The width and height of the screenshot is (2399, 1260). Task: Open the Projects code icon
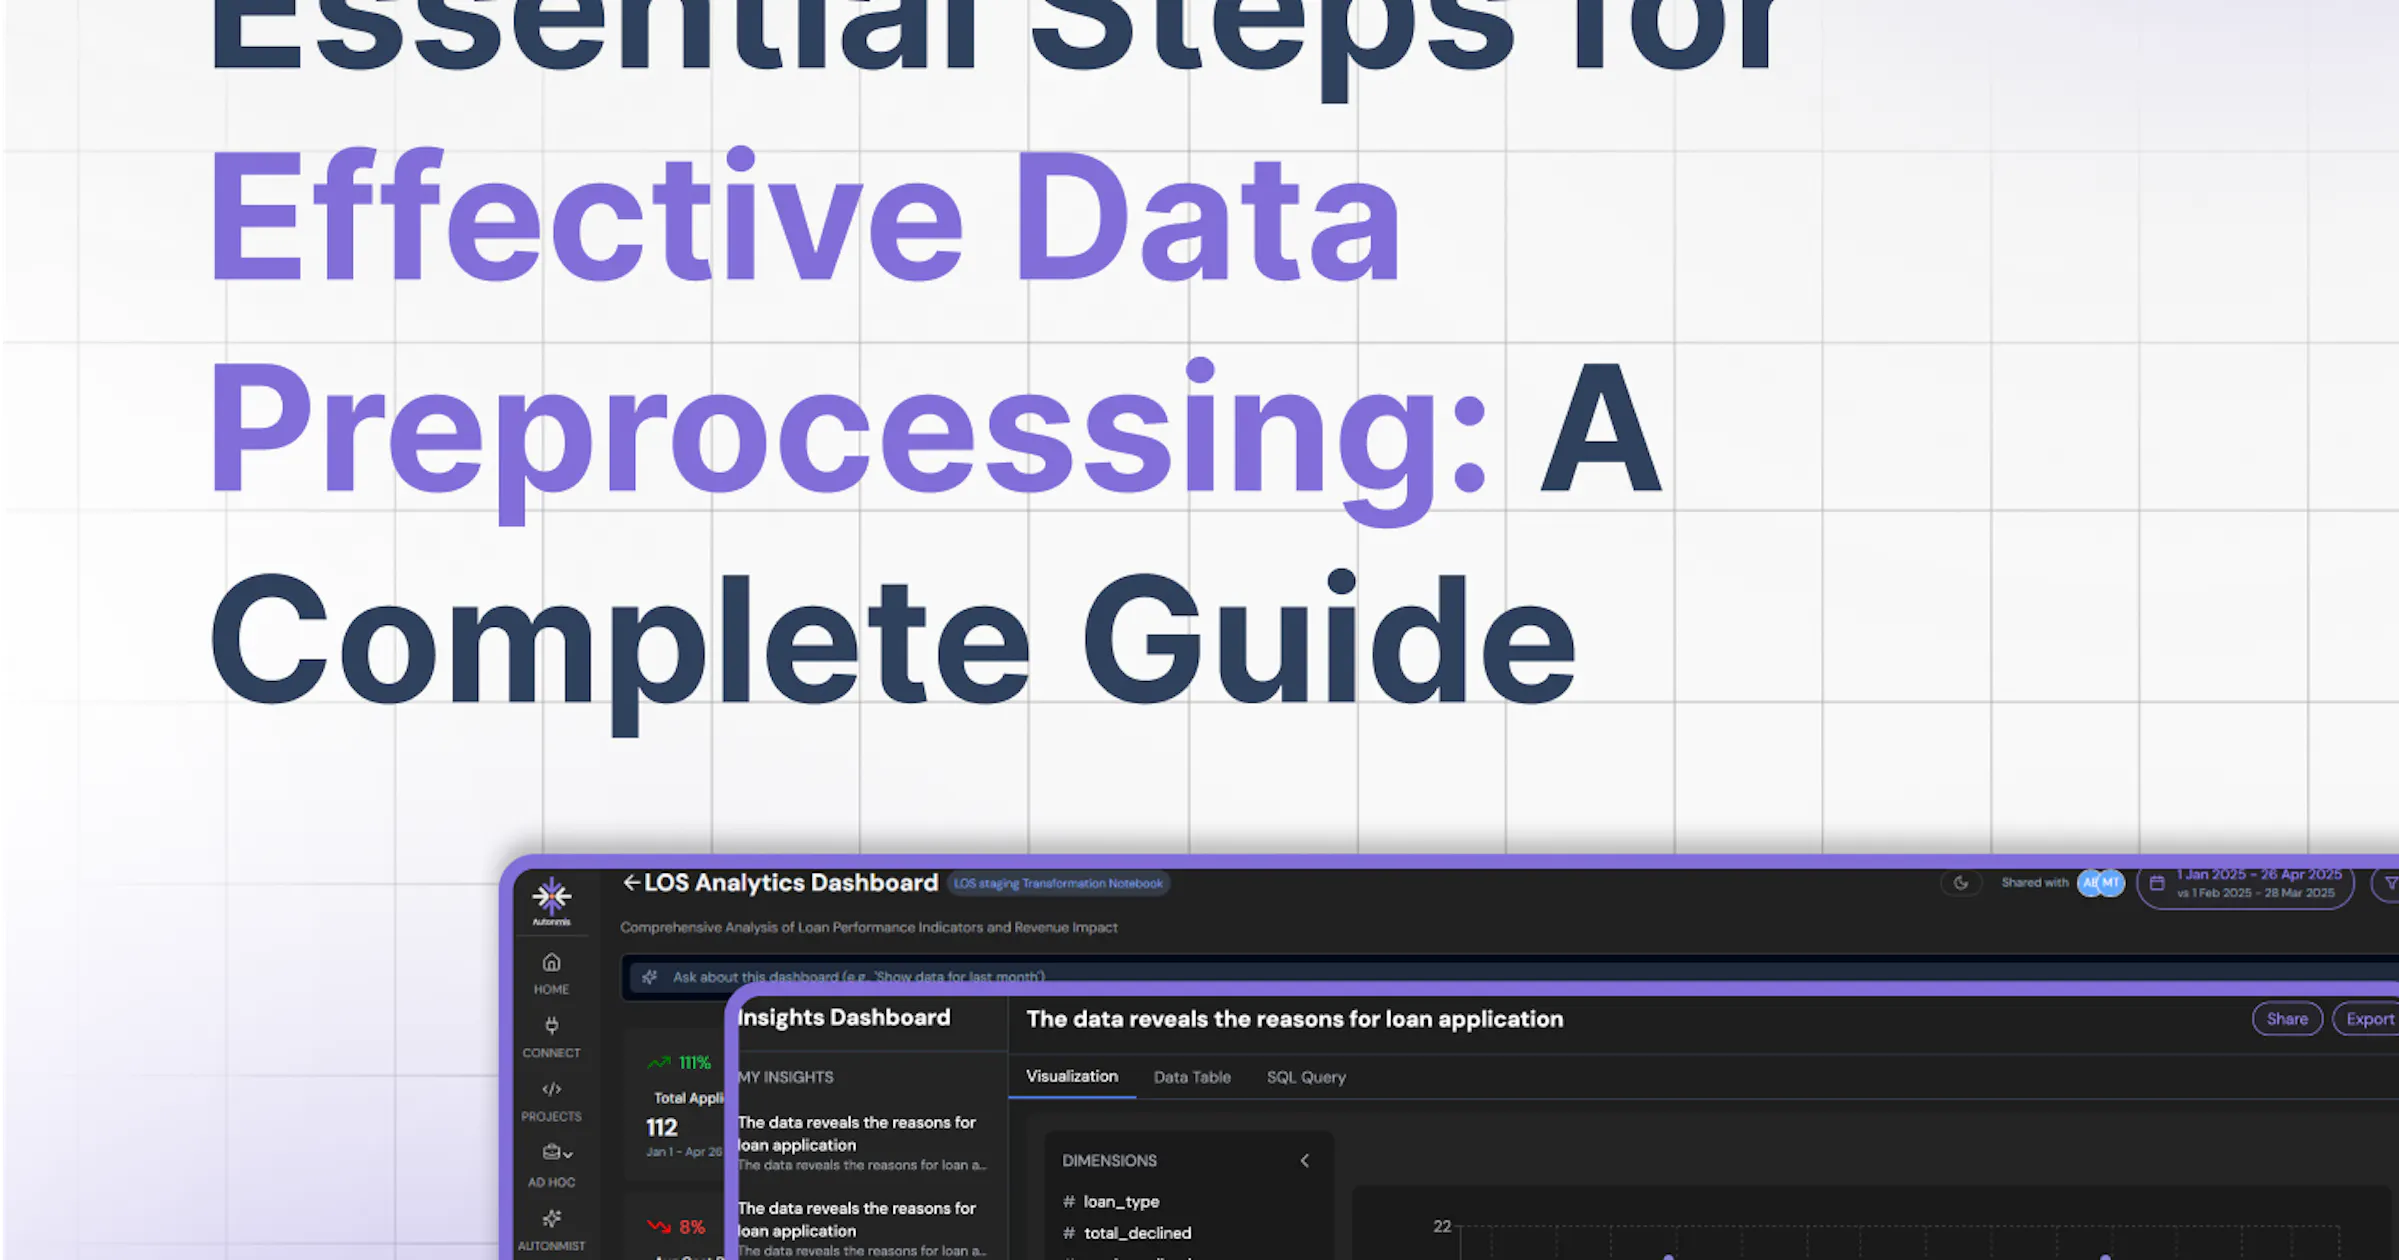pos(551,1089)
